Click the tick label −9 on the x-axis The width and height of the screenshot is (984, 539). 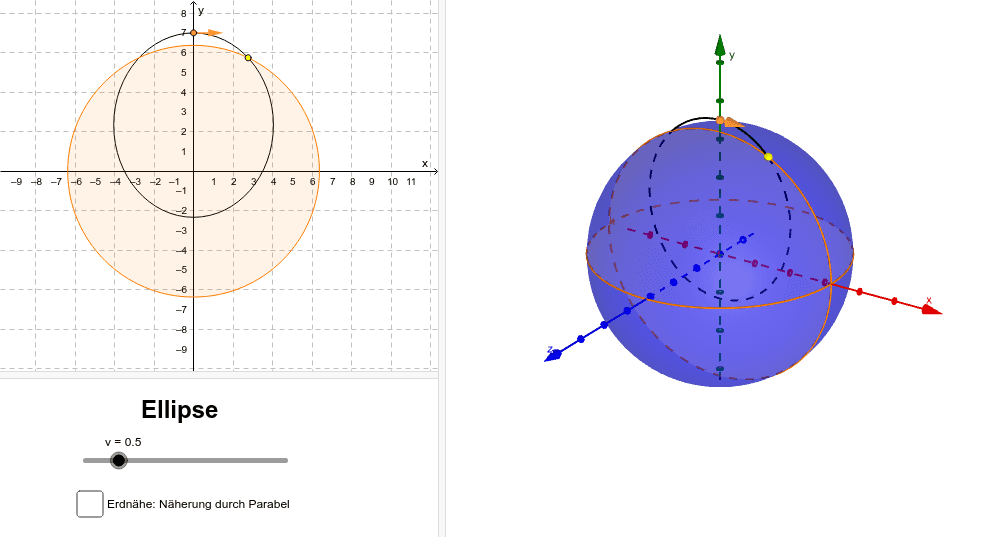pos(16,181)
